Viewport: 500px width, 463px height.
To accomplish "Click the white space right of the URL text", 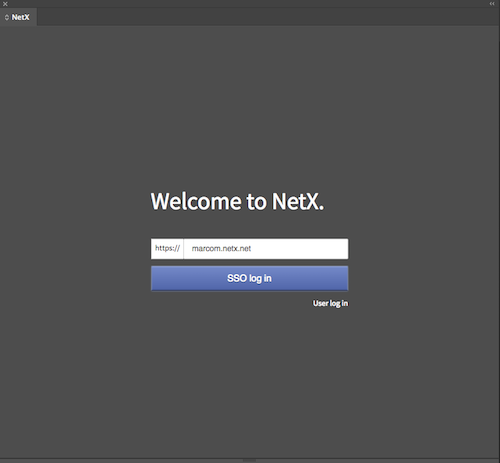I will tap(300, 249).
